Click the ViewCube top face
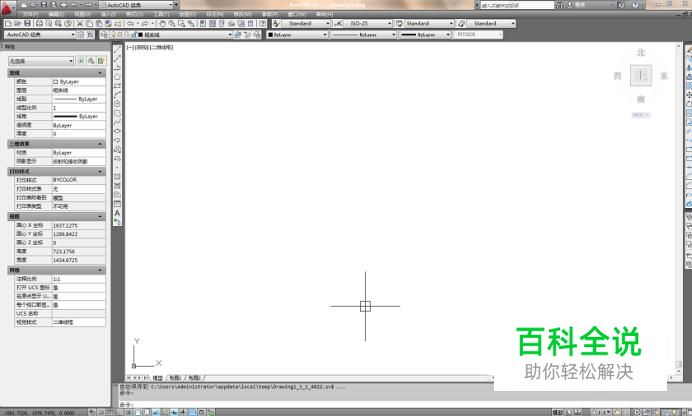Image resolution: width=692 pixels, height=416 pixels. point(641,76)
